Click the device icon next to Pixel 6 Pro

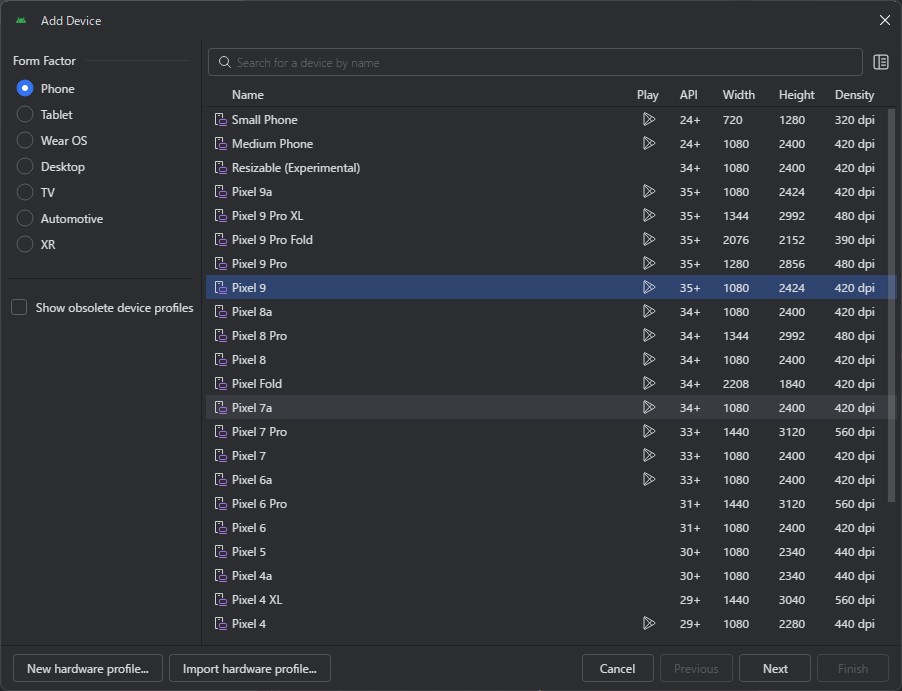pos(221,503)
